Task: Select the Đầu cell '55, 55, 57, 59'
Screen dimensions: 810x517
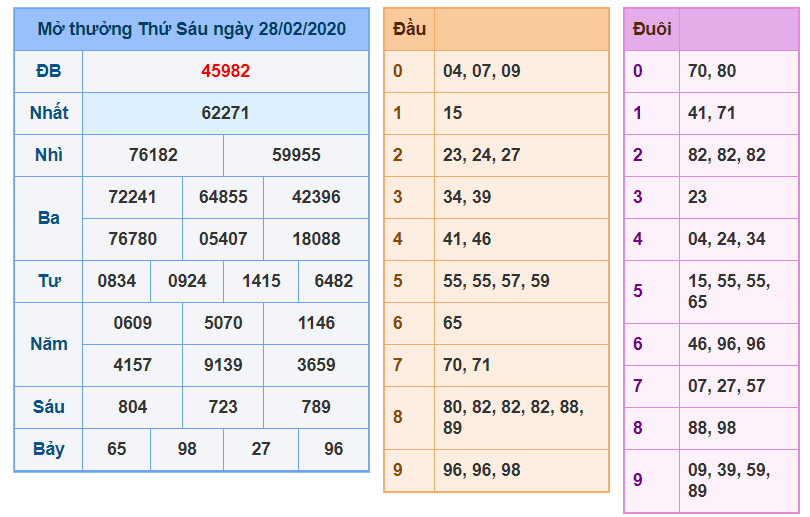Action: pos(496,281)
